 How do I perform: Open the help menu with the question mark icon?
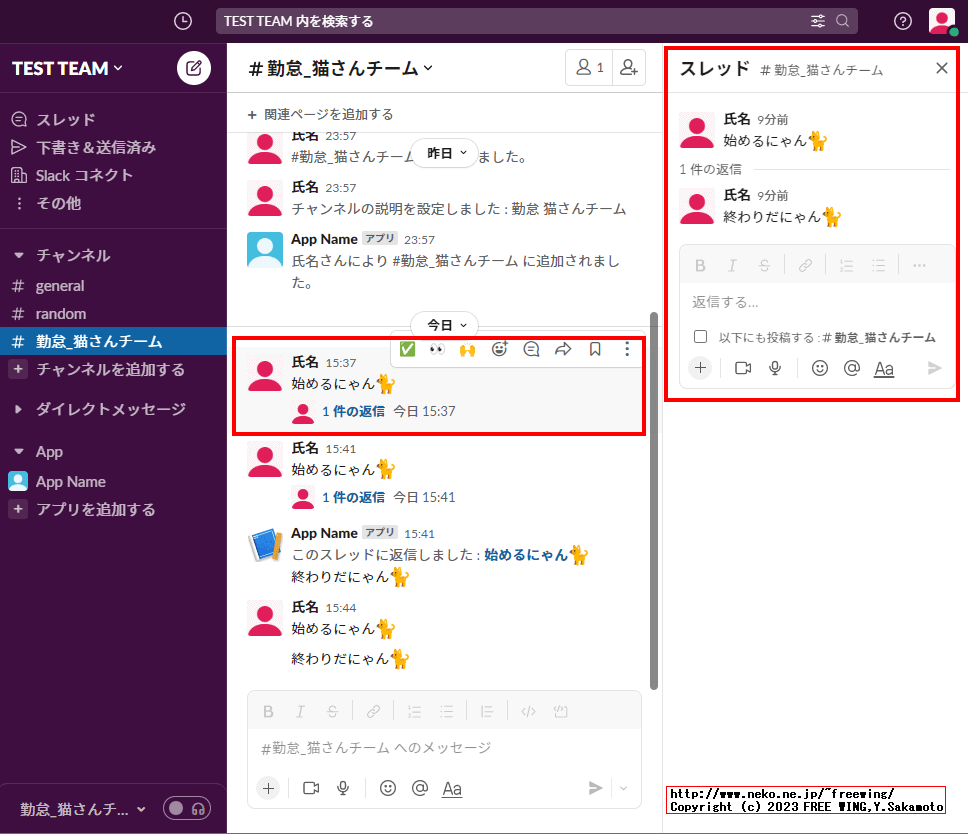coord(902,20)
